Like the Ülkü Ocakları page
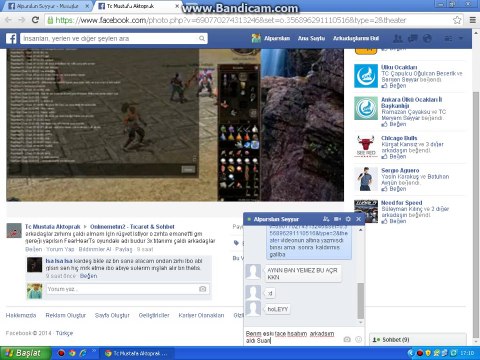480x360 pixels. click(394, 86)
